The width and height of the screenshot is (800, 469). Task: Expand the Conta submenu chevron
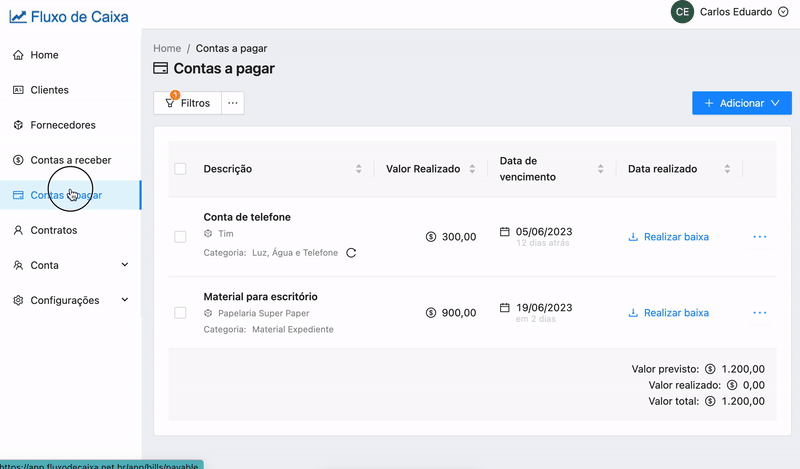pos(125,264)
